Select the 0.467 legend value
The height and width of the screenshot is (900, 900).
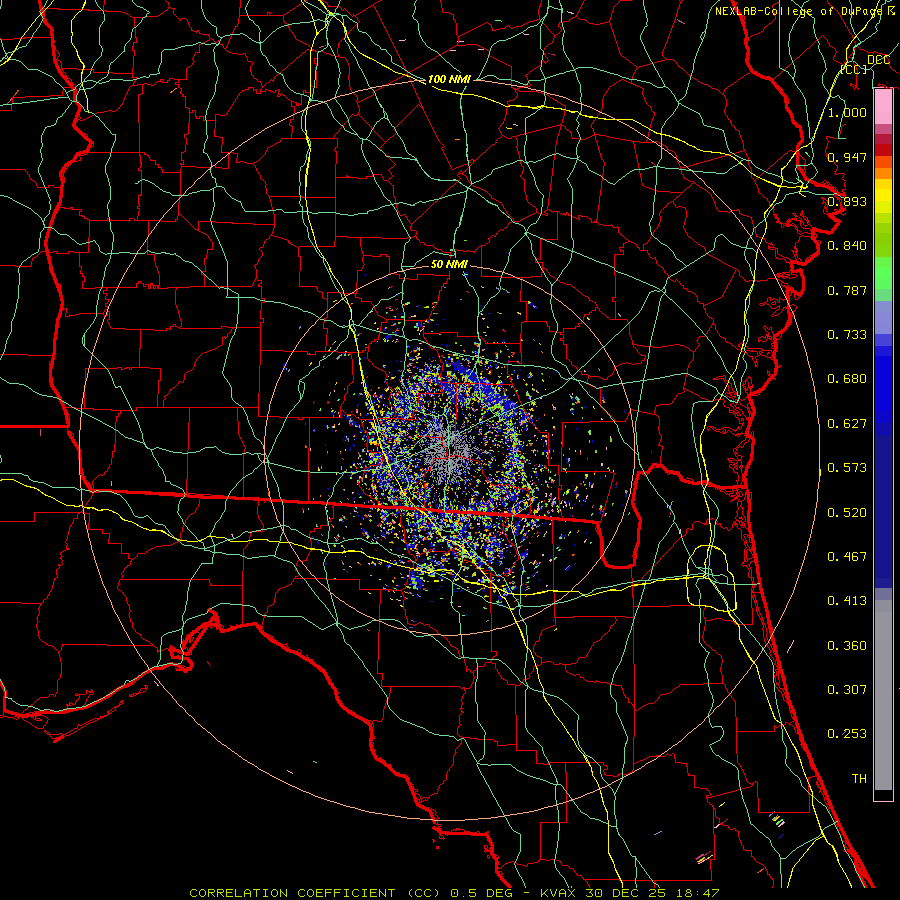[847, 557]
